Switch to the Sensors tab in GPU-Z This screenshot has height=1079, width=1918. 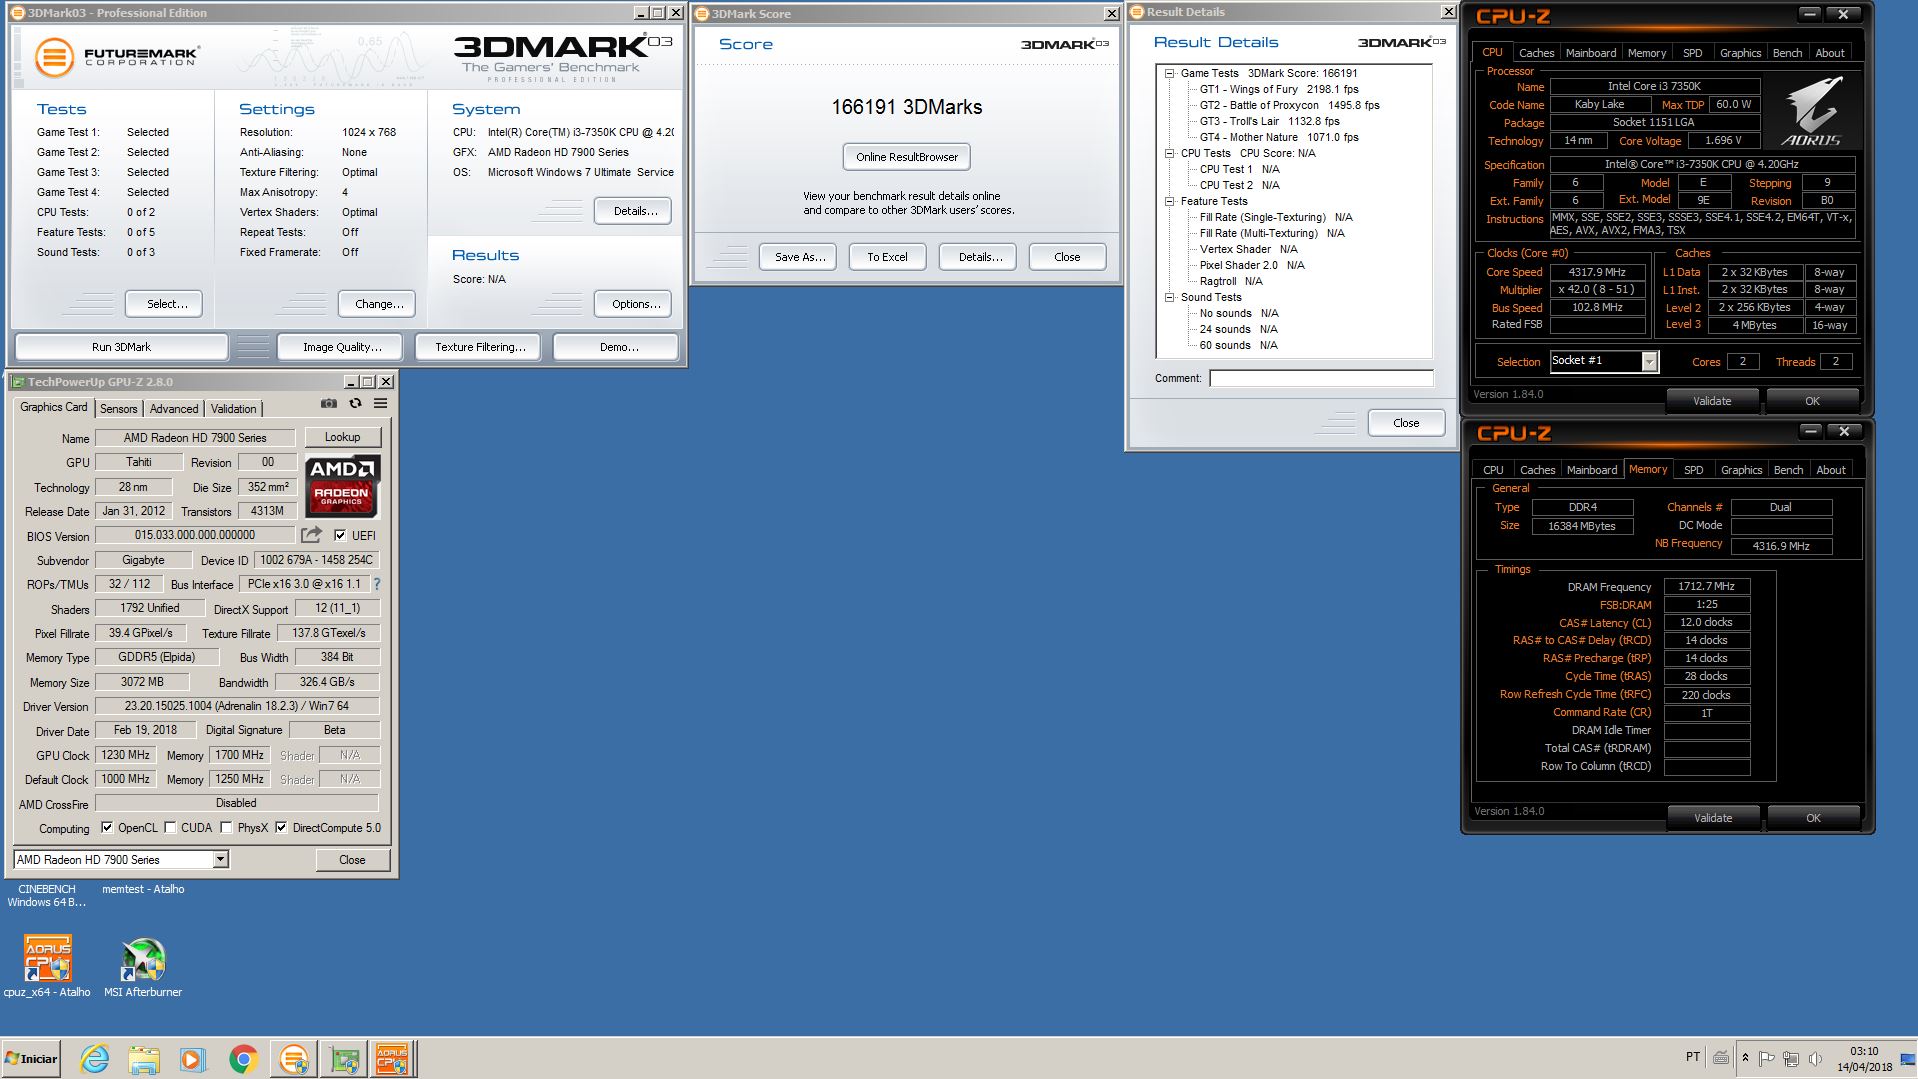118,408
